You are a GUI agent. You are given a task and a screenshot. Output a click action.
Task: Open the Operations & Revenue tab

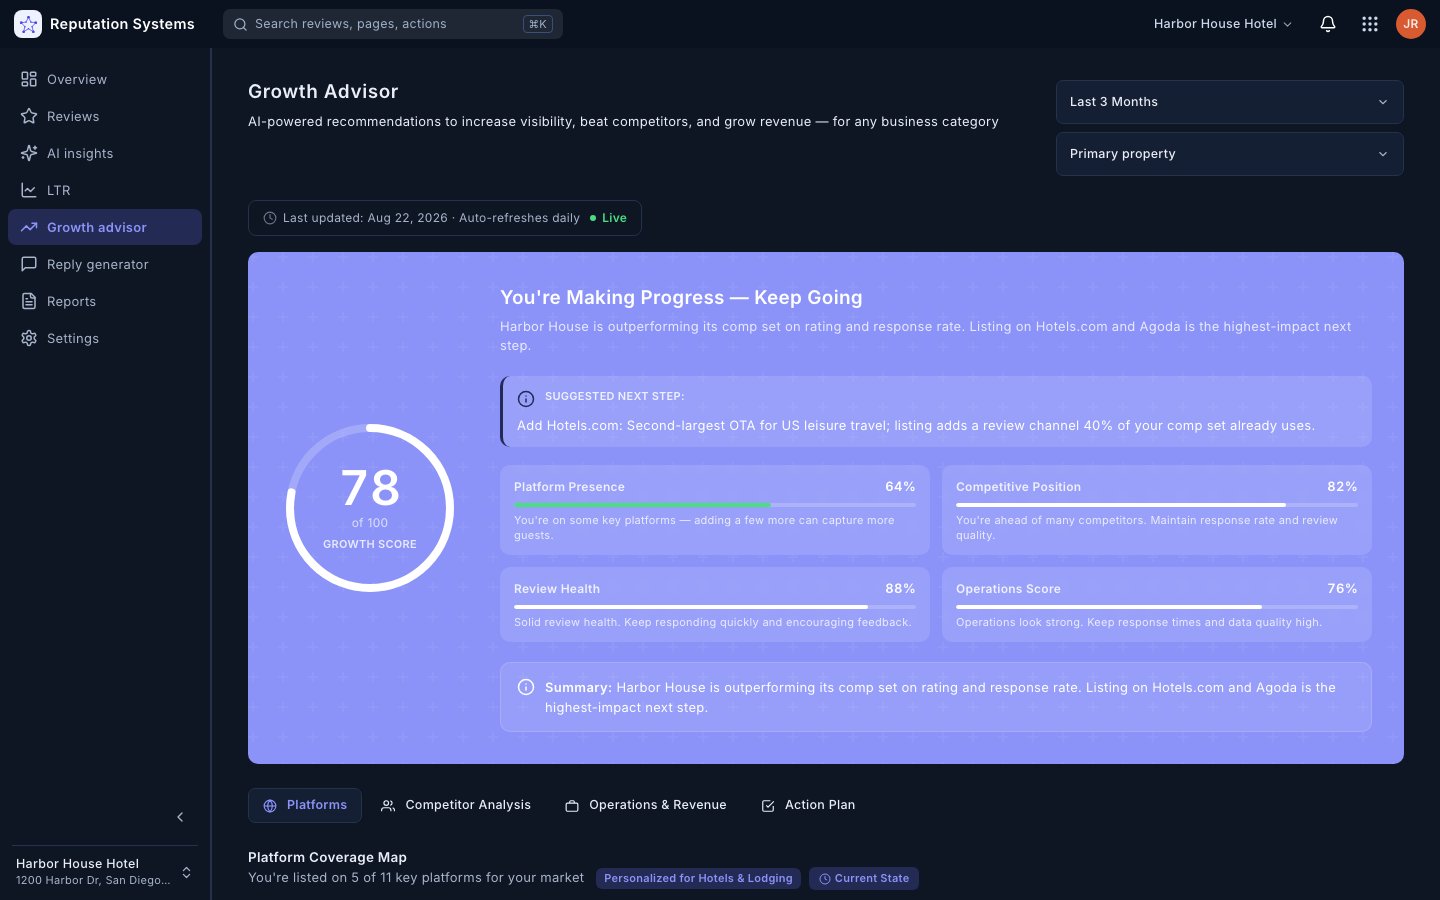tap(646, 805)
